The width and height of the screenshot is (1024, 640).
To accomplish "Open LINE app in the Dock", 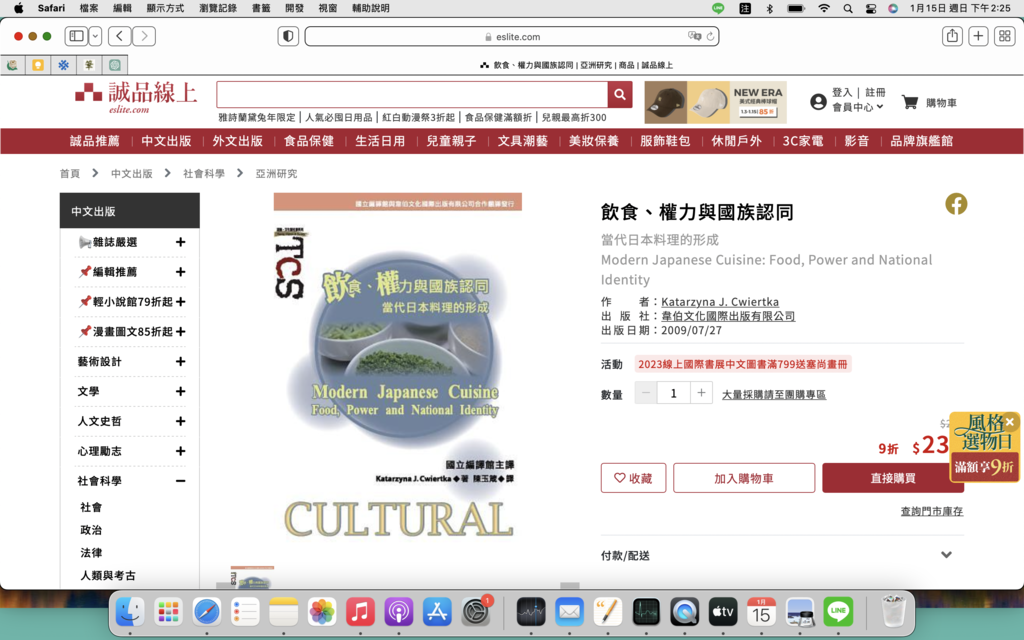I will (838, 612).
